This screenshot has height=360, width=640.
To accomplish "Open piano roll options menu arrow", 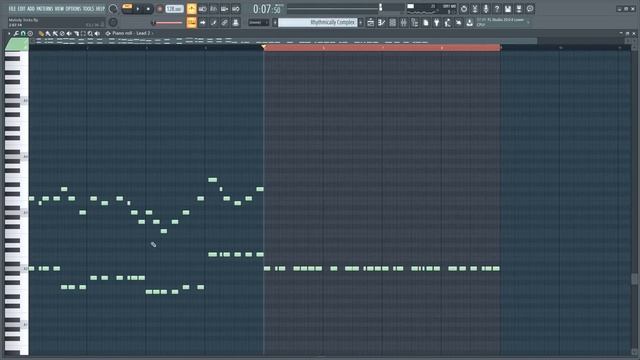I will (x=9, y=33).
